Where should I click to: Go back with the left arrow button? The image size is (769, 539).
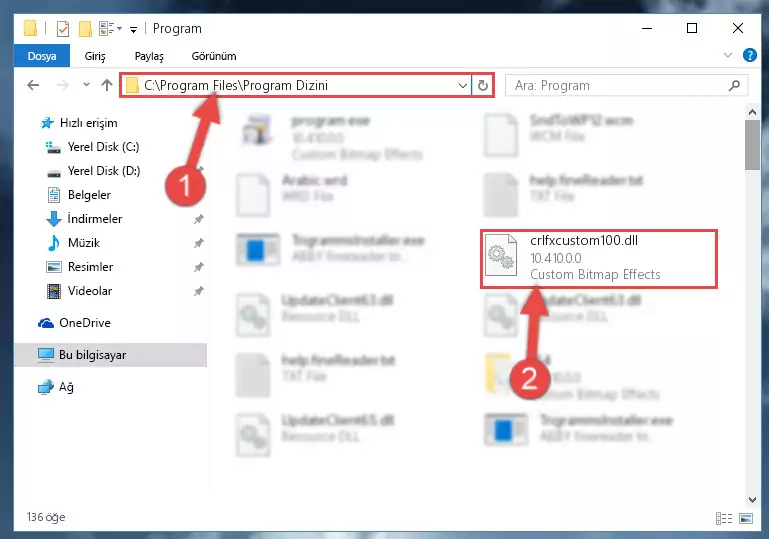click(33, 85)
